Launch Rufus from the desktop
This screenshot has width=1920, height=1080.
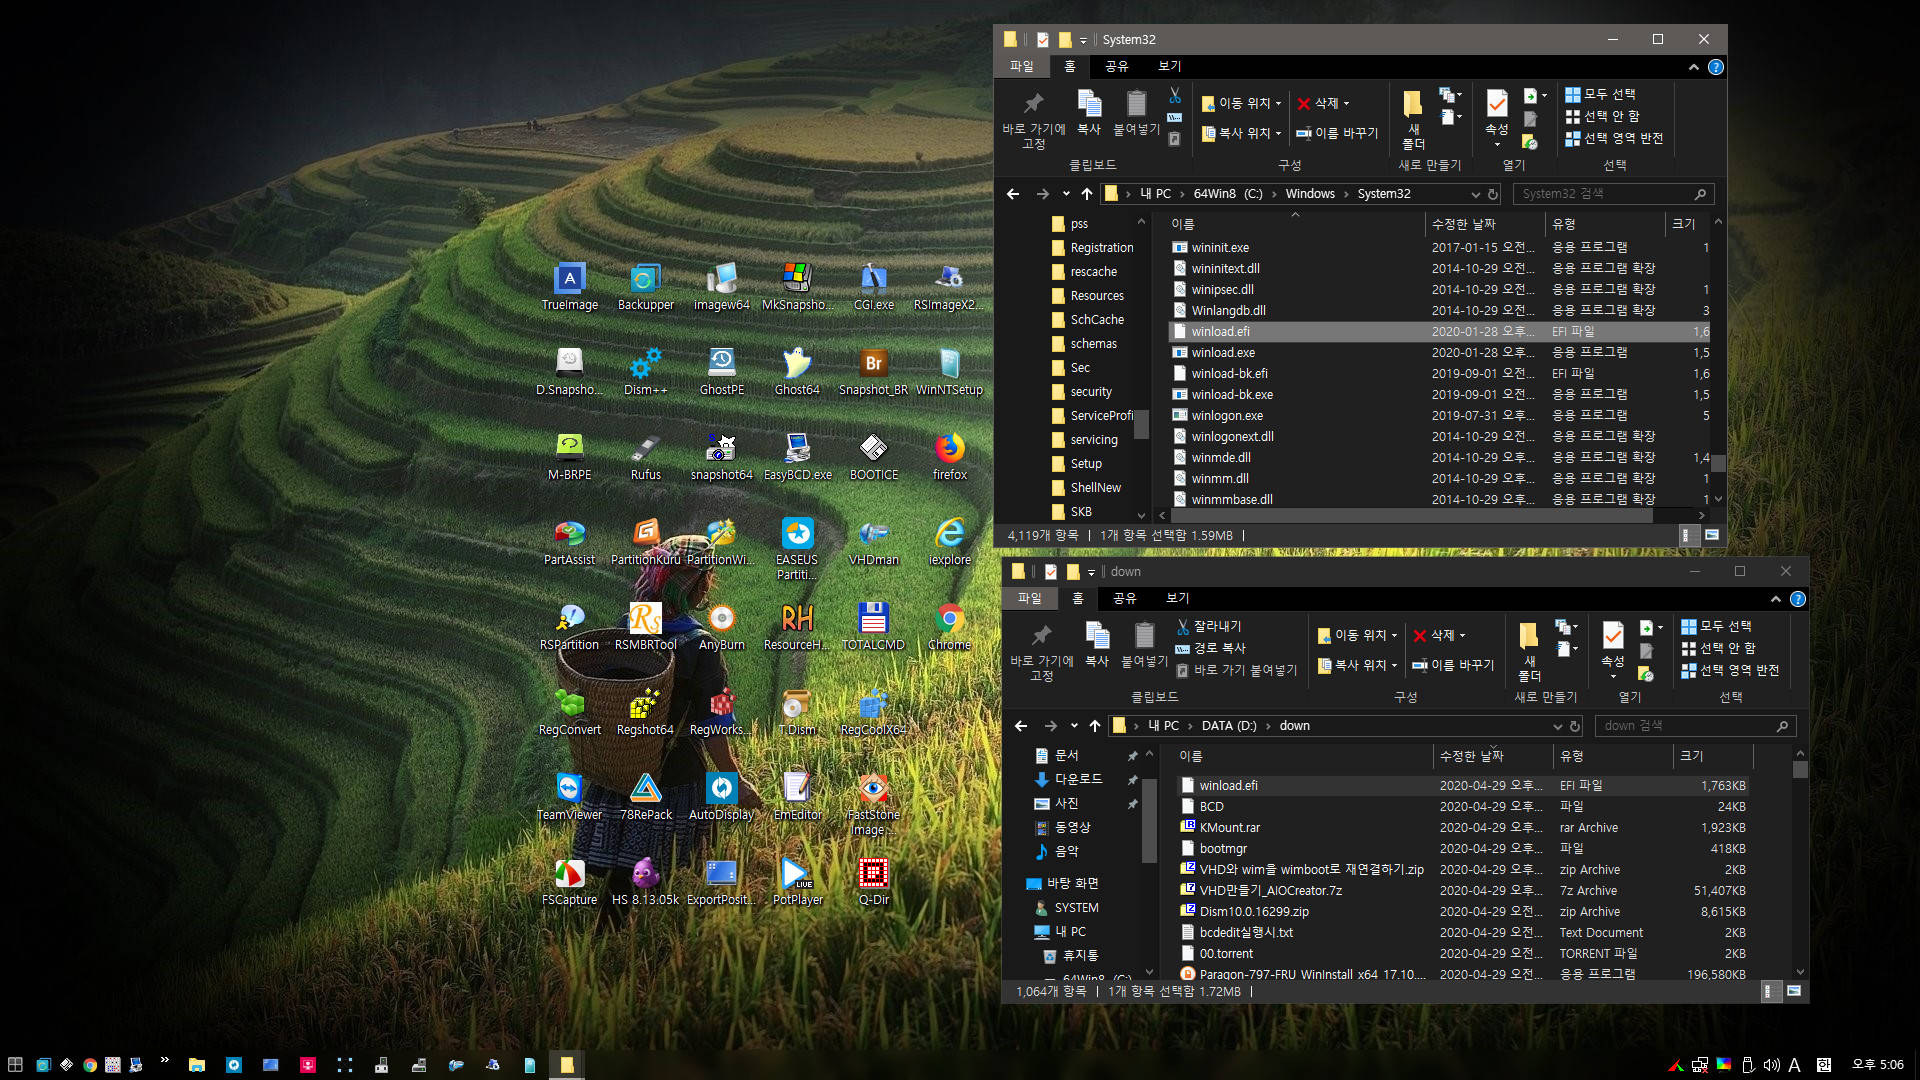[645, 457]
